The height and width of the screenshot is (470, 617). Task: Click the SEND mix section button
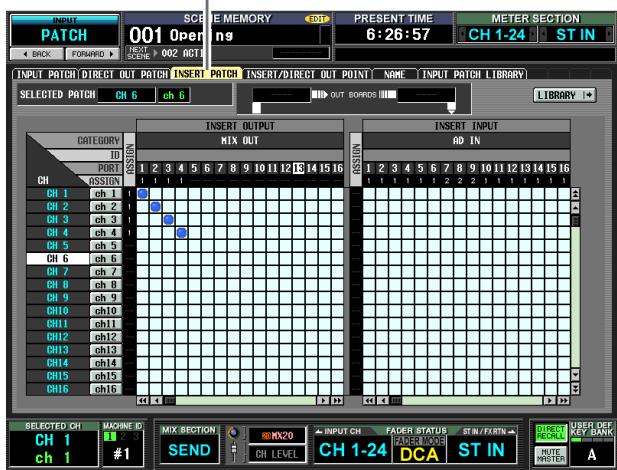pyautogui.click(x=189, y=450)
